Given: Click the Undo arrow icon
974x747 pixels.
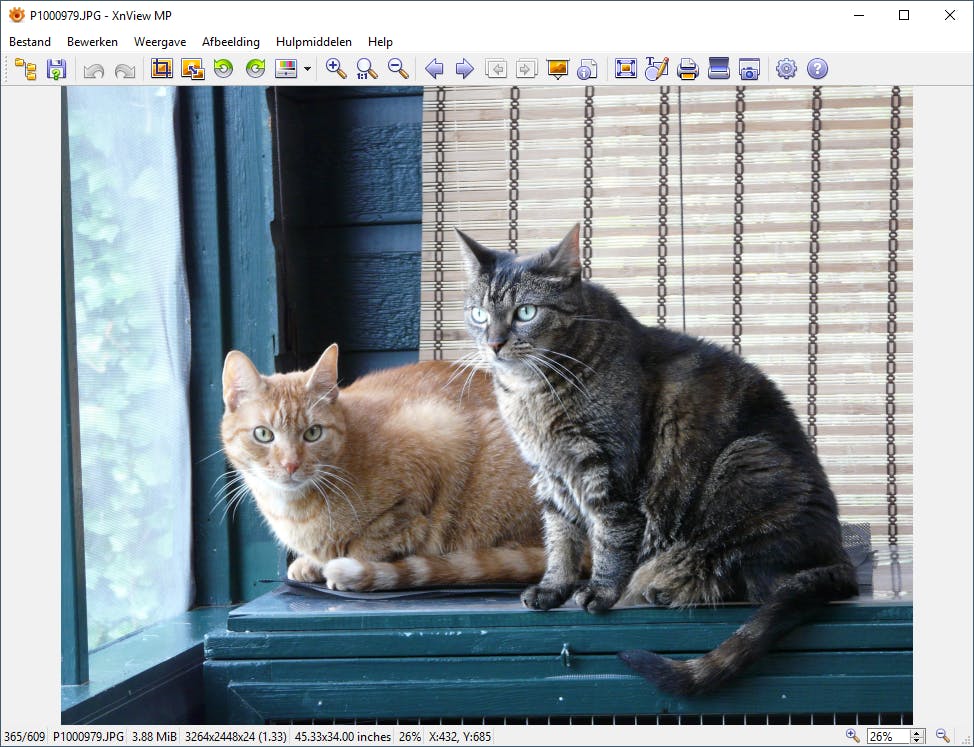Looking at the screenshot, I should coord(94,70).
